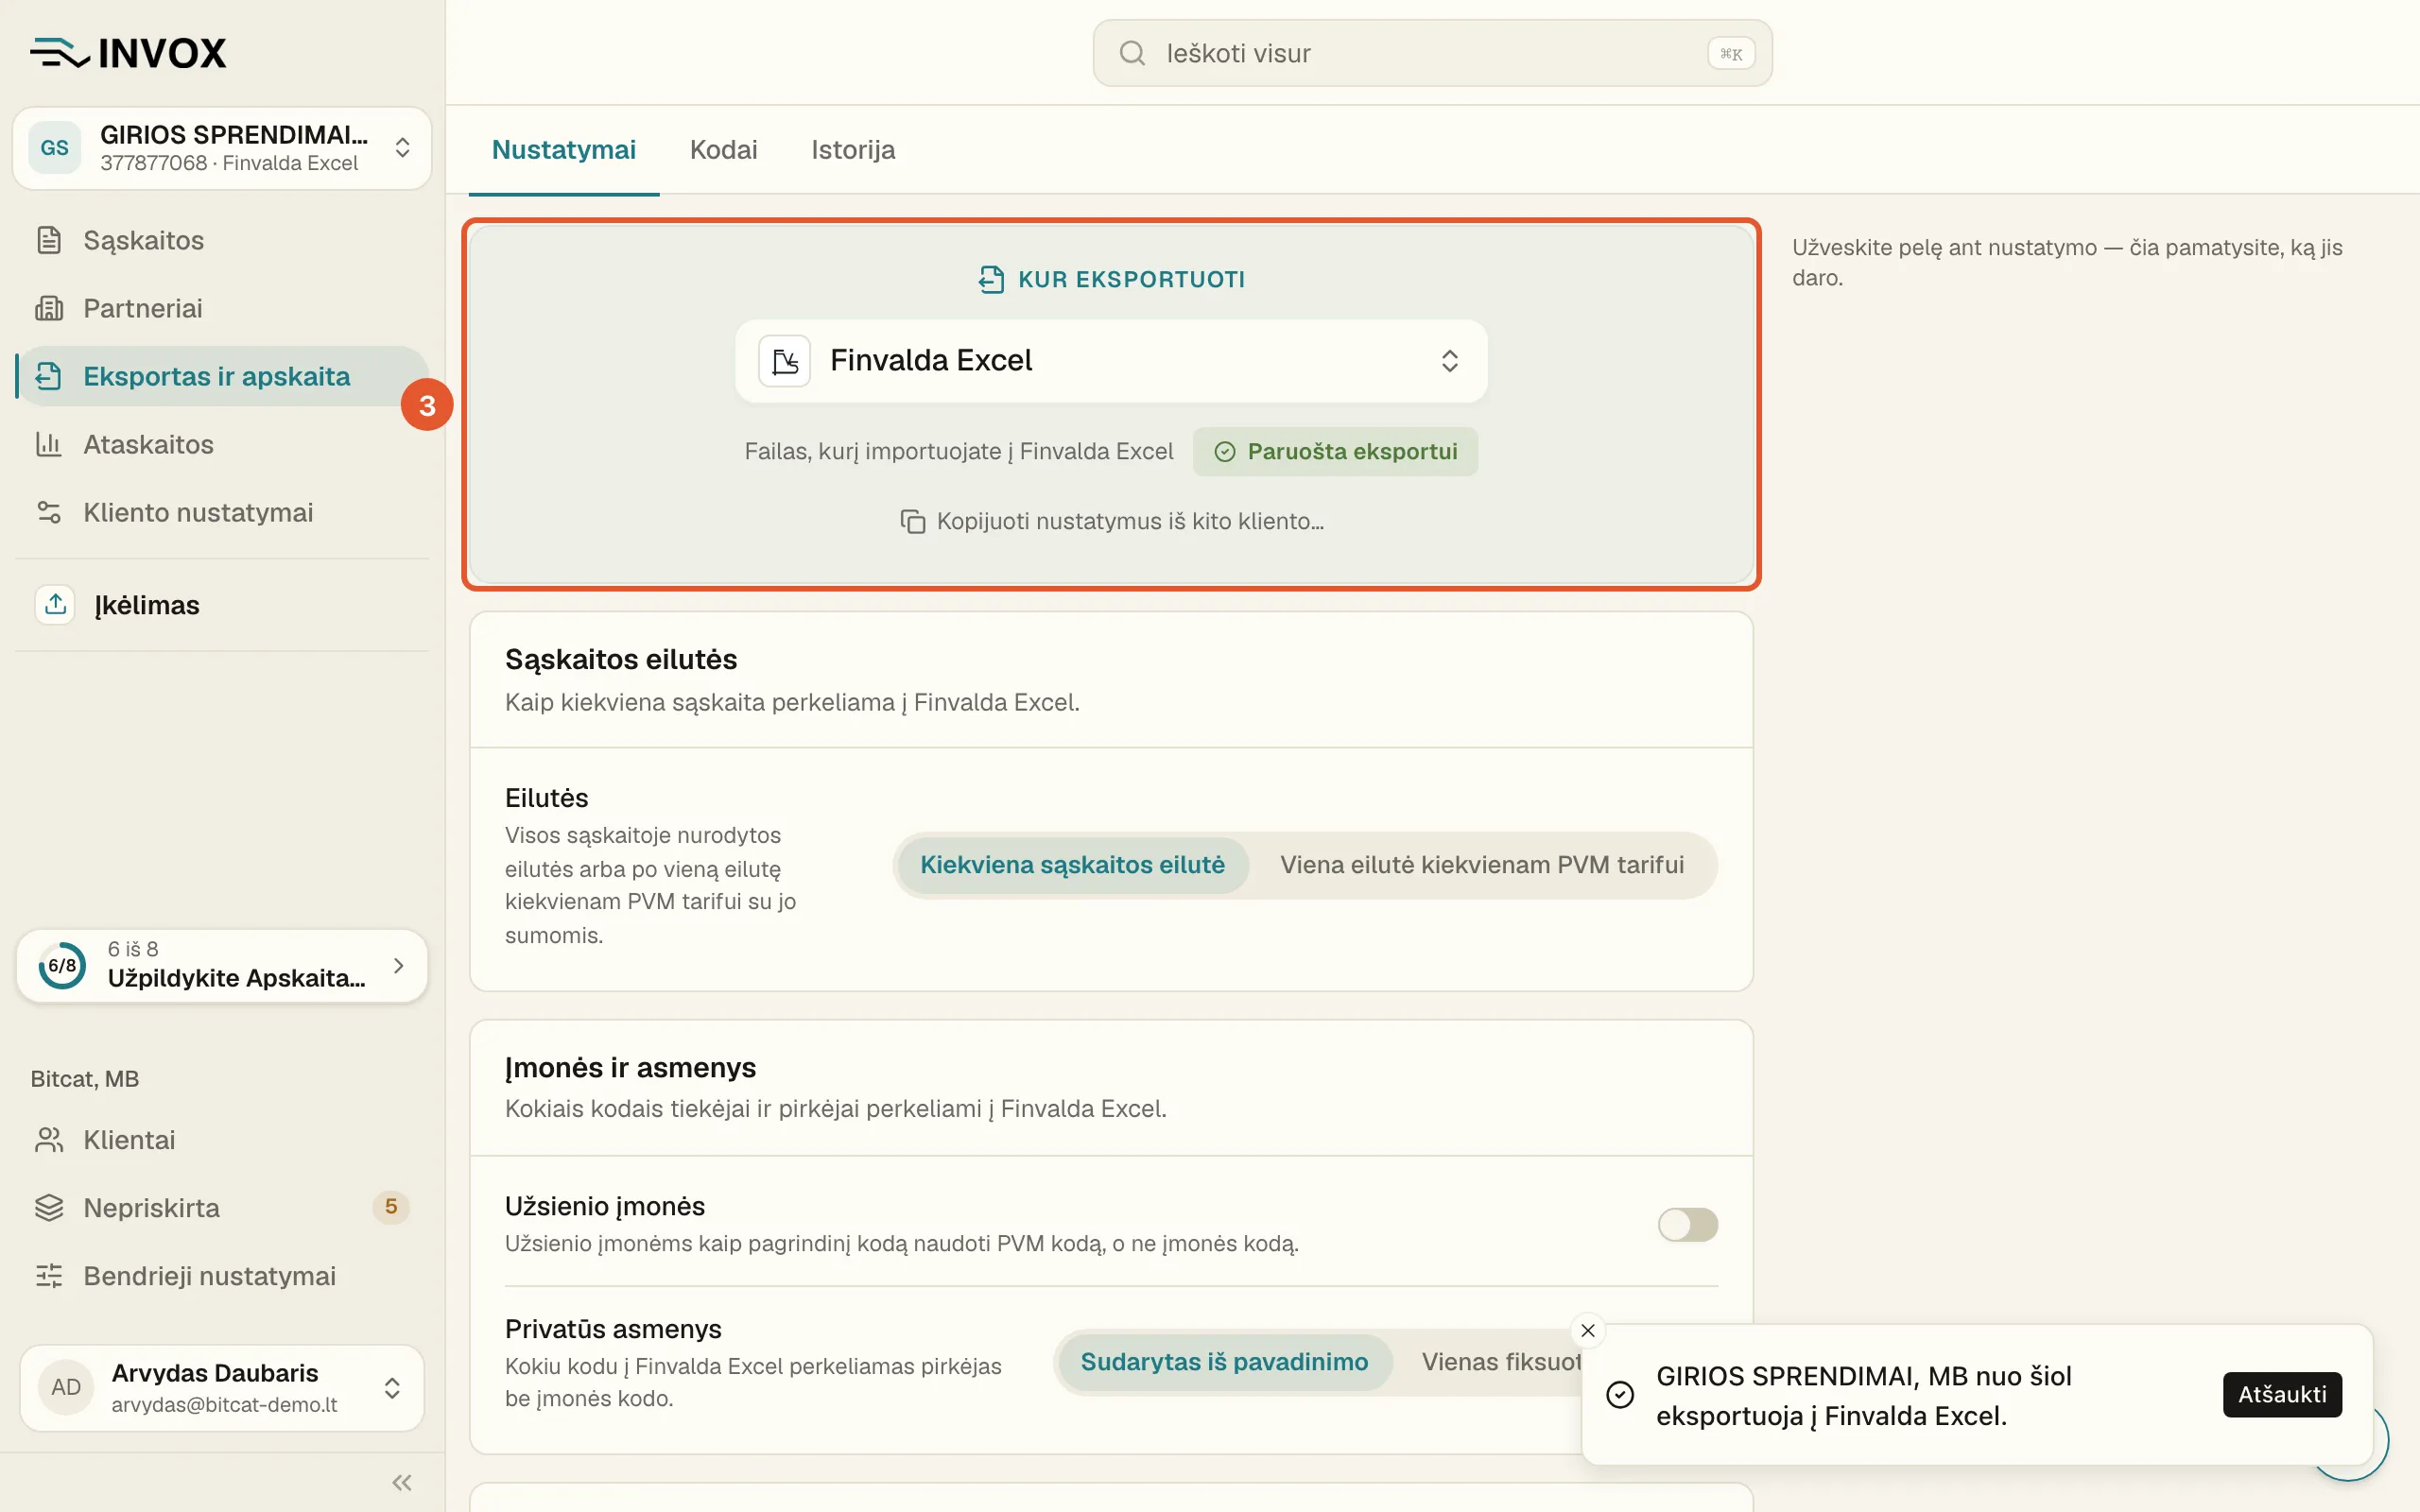The height and width of the screenshot is (1512, 2420).
Task: Open the Finvalda Excel export dropdown
Action: pos(1111,361)
